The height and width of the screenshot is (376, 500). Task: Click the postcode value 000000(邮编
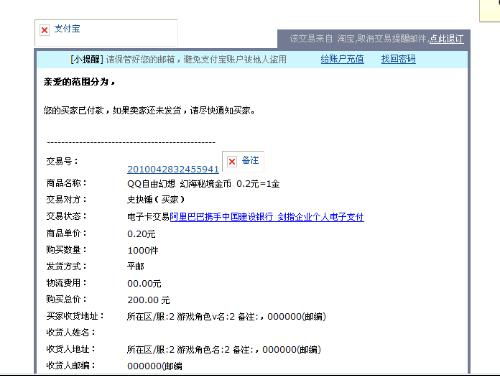[155, 366]
